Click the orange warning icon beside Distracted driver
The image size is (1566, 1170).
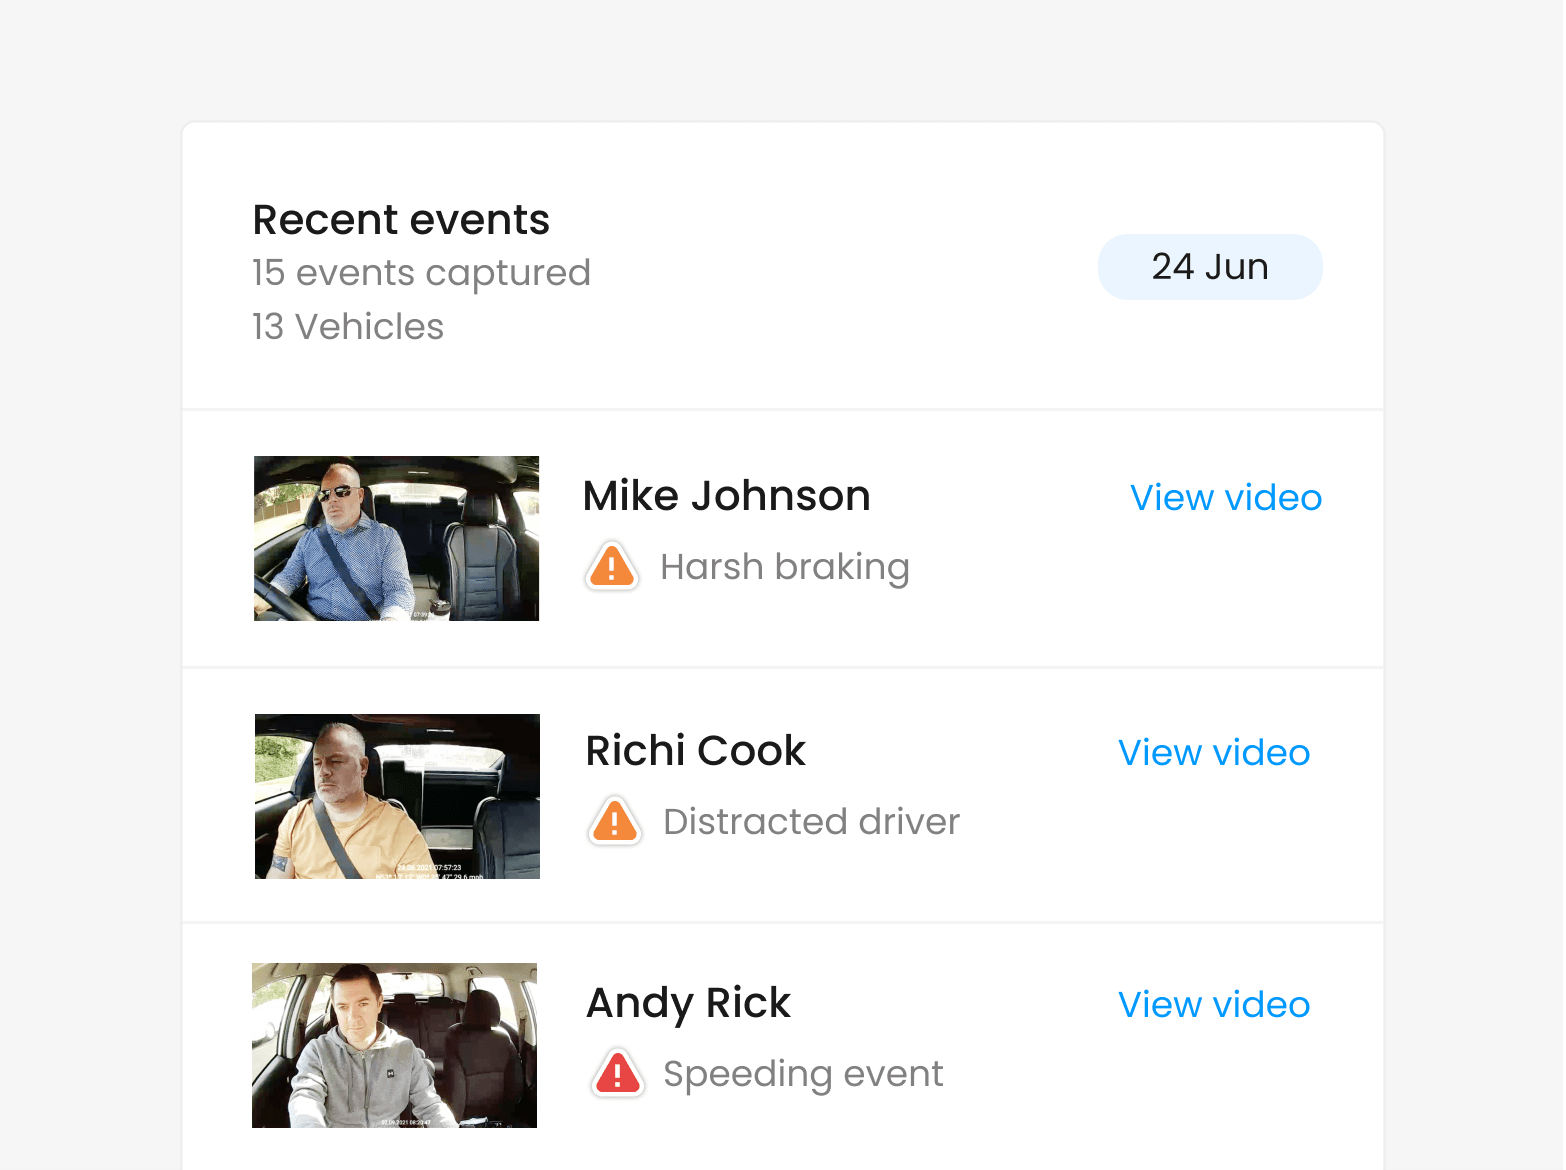(x=615, y=822)
